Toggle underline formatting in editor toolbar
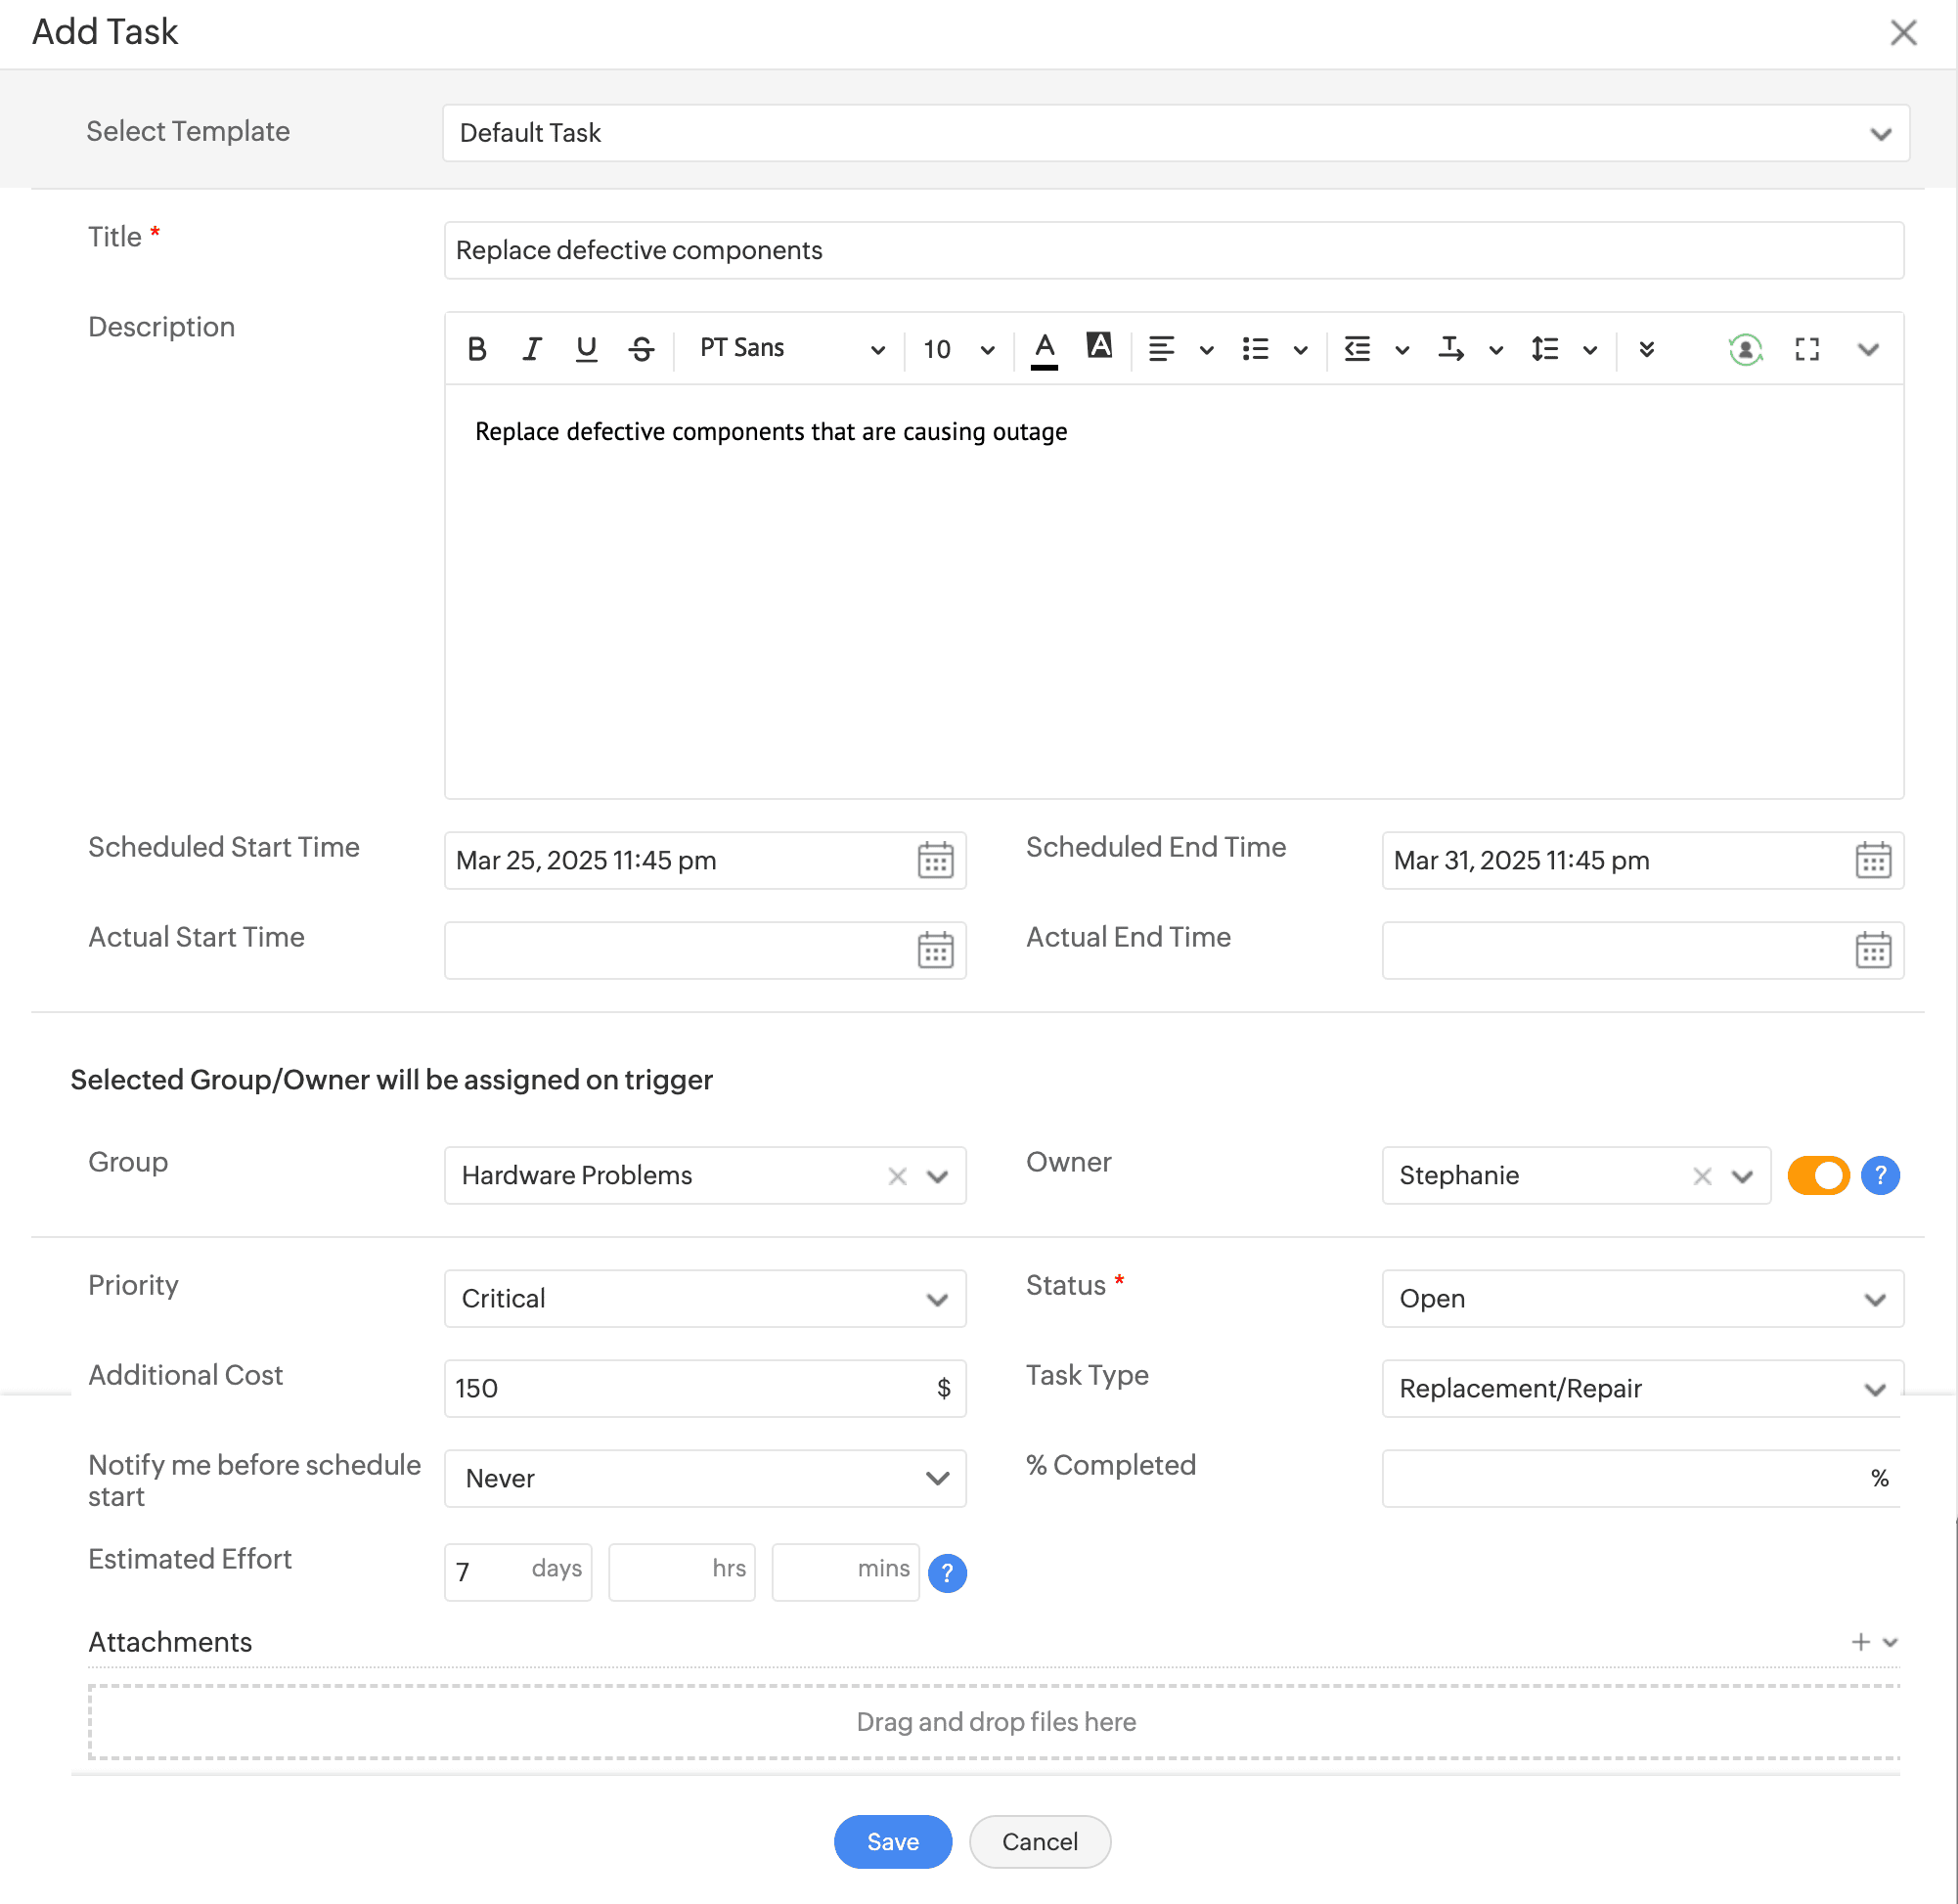 tap(586, 349)
